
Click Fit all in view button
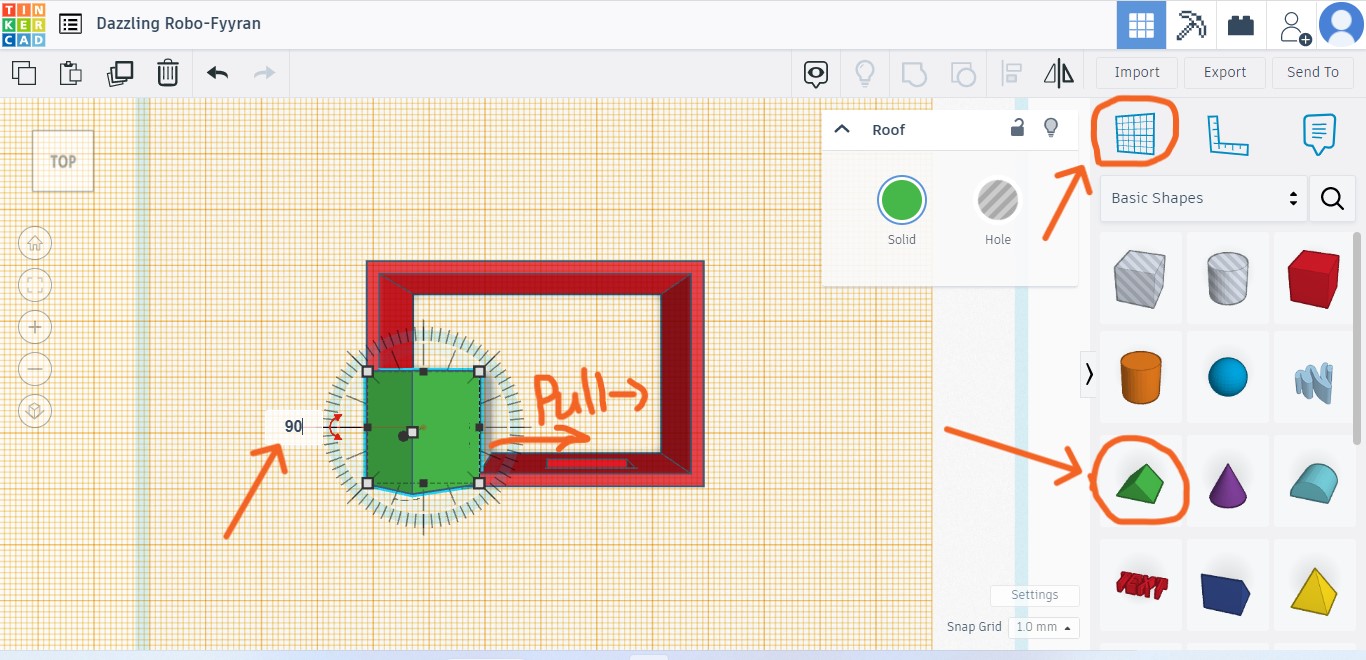(35, 285)
